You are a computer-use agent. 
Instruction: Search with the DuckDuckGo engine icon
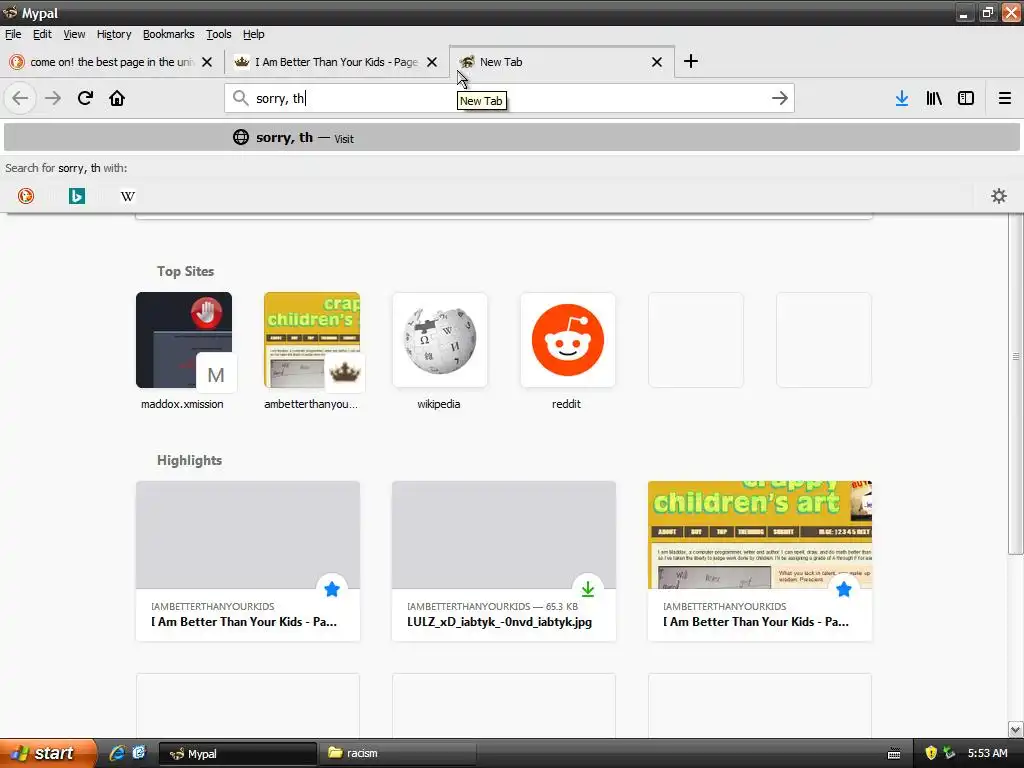(x=26, y=196)
